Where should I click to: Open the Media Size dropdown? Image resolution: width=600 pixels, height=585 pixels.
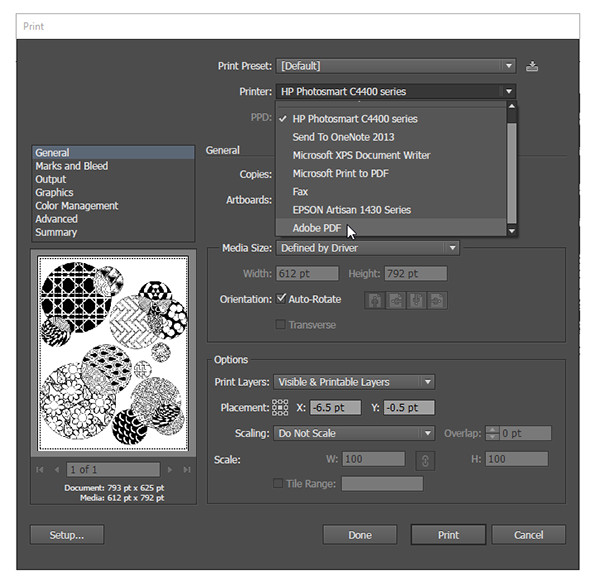click(x=367, y=248)
